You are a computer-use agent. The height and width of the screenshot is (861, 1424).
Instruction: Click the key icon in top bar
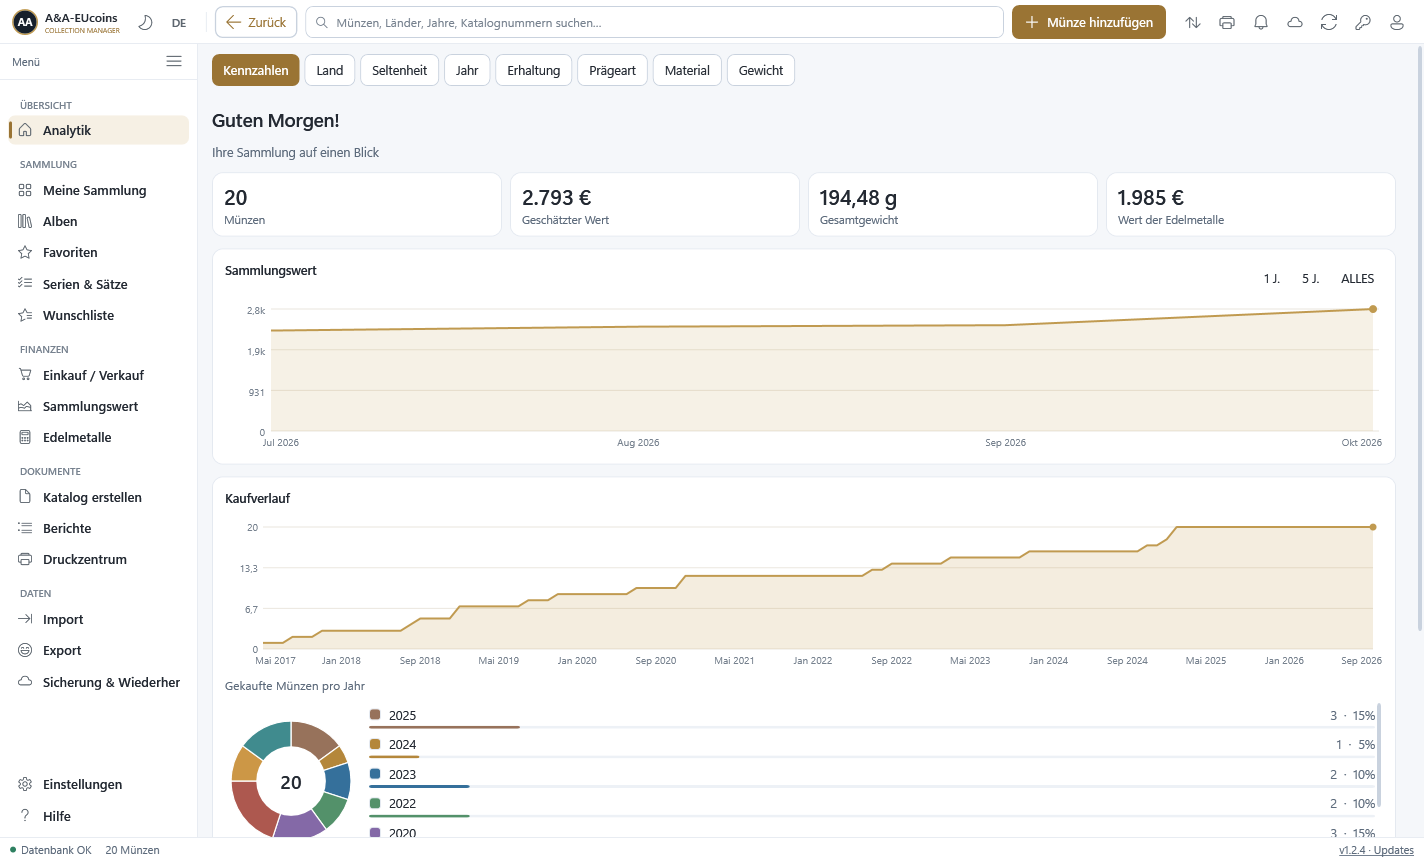[1363, 22]
